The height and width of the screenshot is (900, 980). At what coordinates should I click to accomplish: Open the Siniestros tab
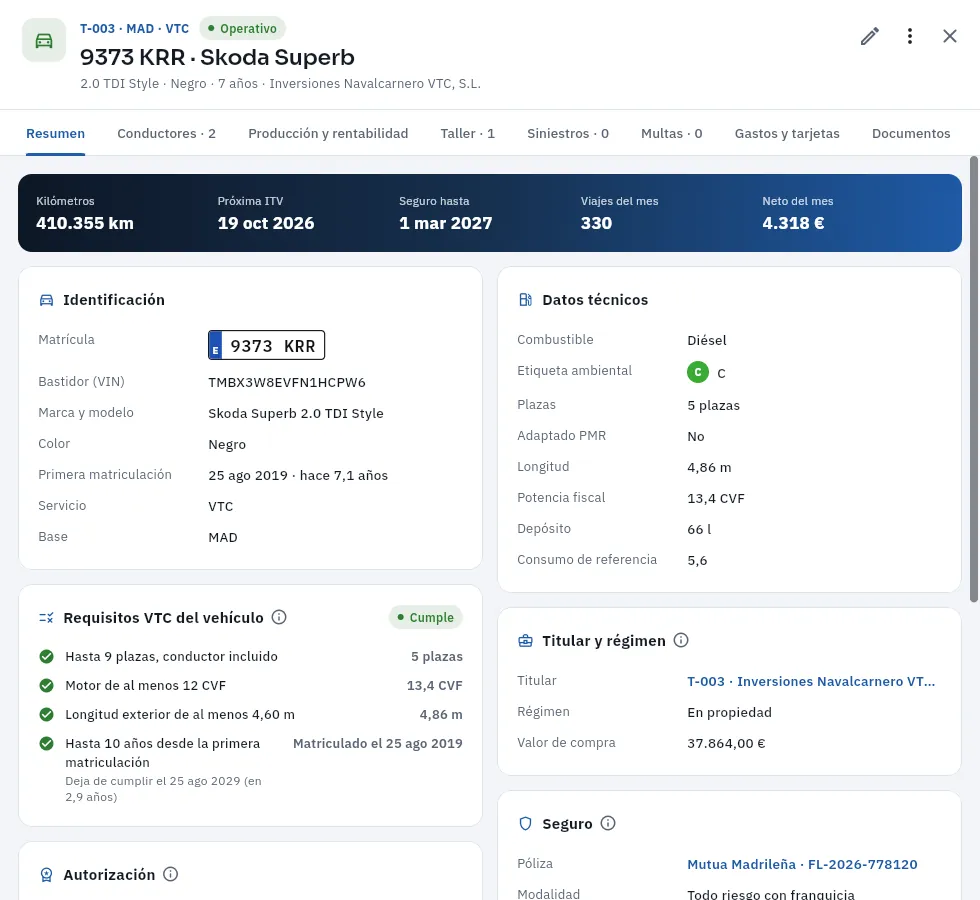568,133
